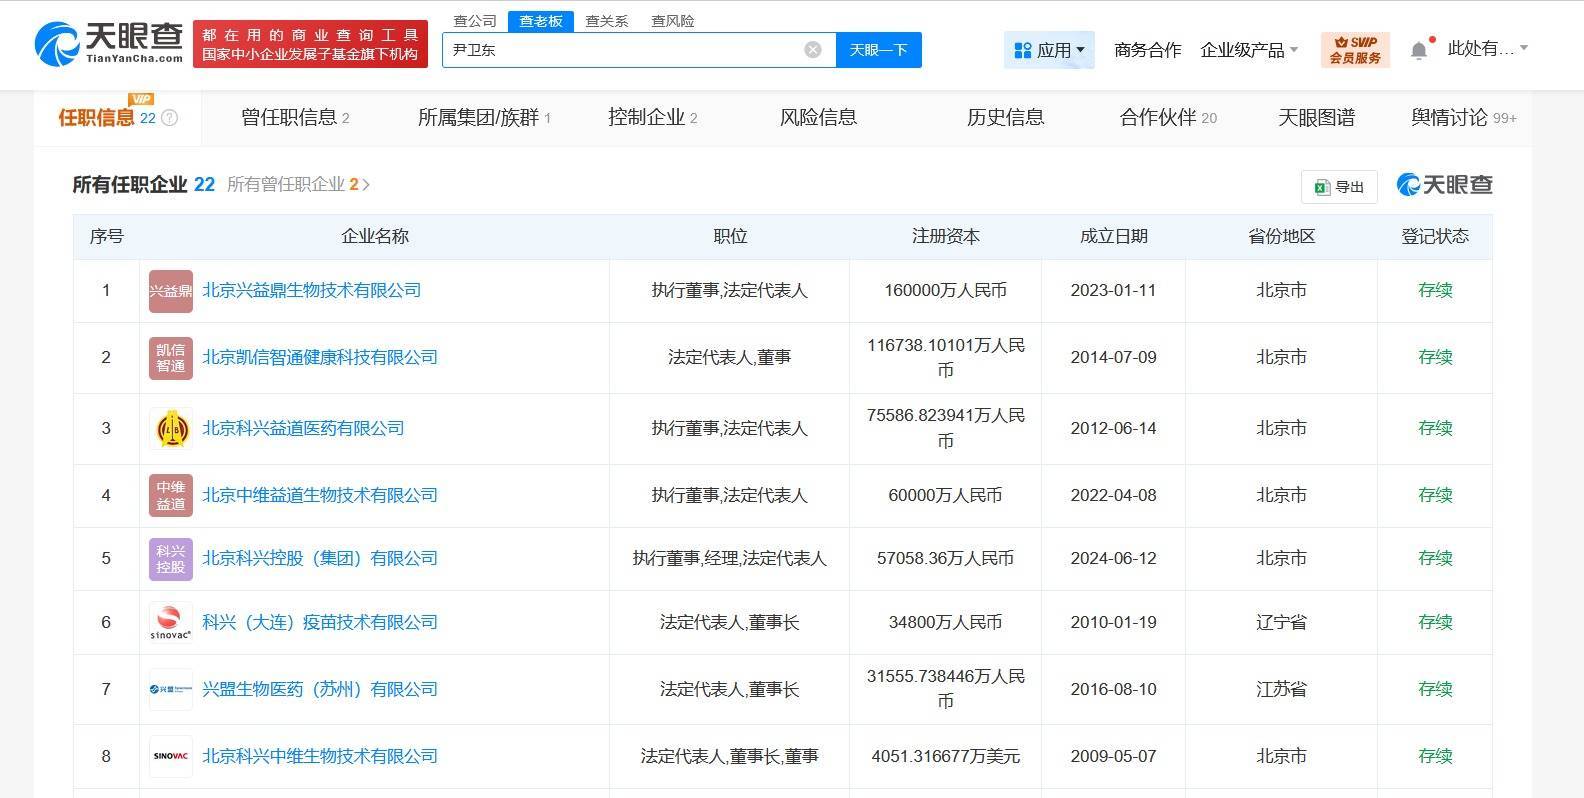Open the 曾任职信息 tab
The height and width of the screenshot is (798, 1584).
295,118
